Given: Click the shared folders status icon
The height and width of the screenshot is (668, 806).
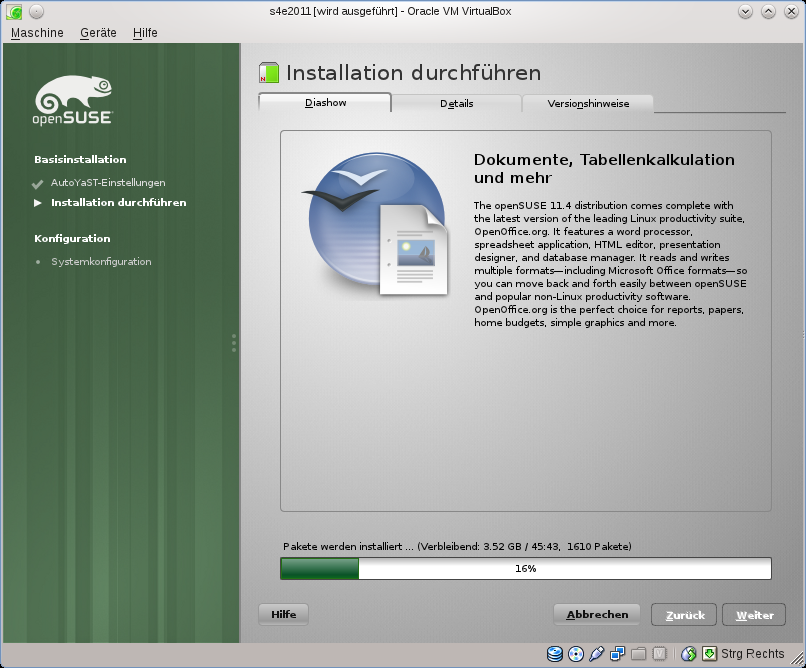Looking at the screenshot, I should coord(638,654).
